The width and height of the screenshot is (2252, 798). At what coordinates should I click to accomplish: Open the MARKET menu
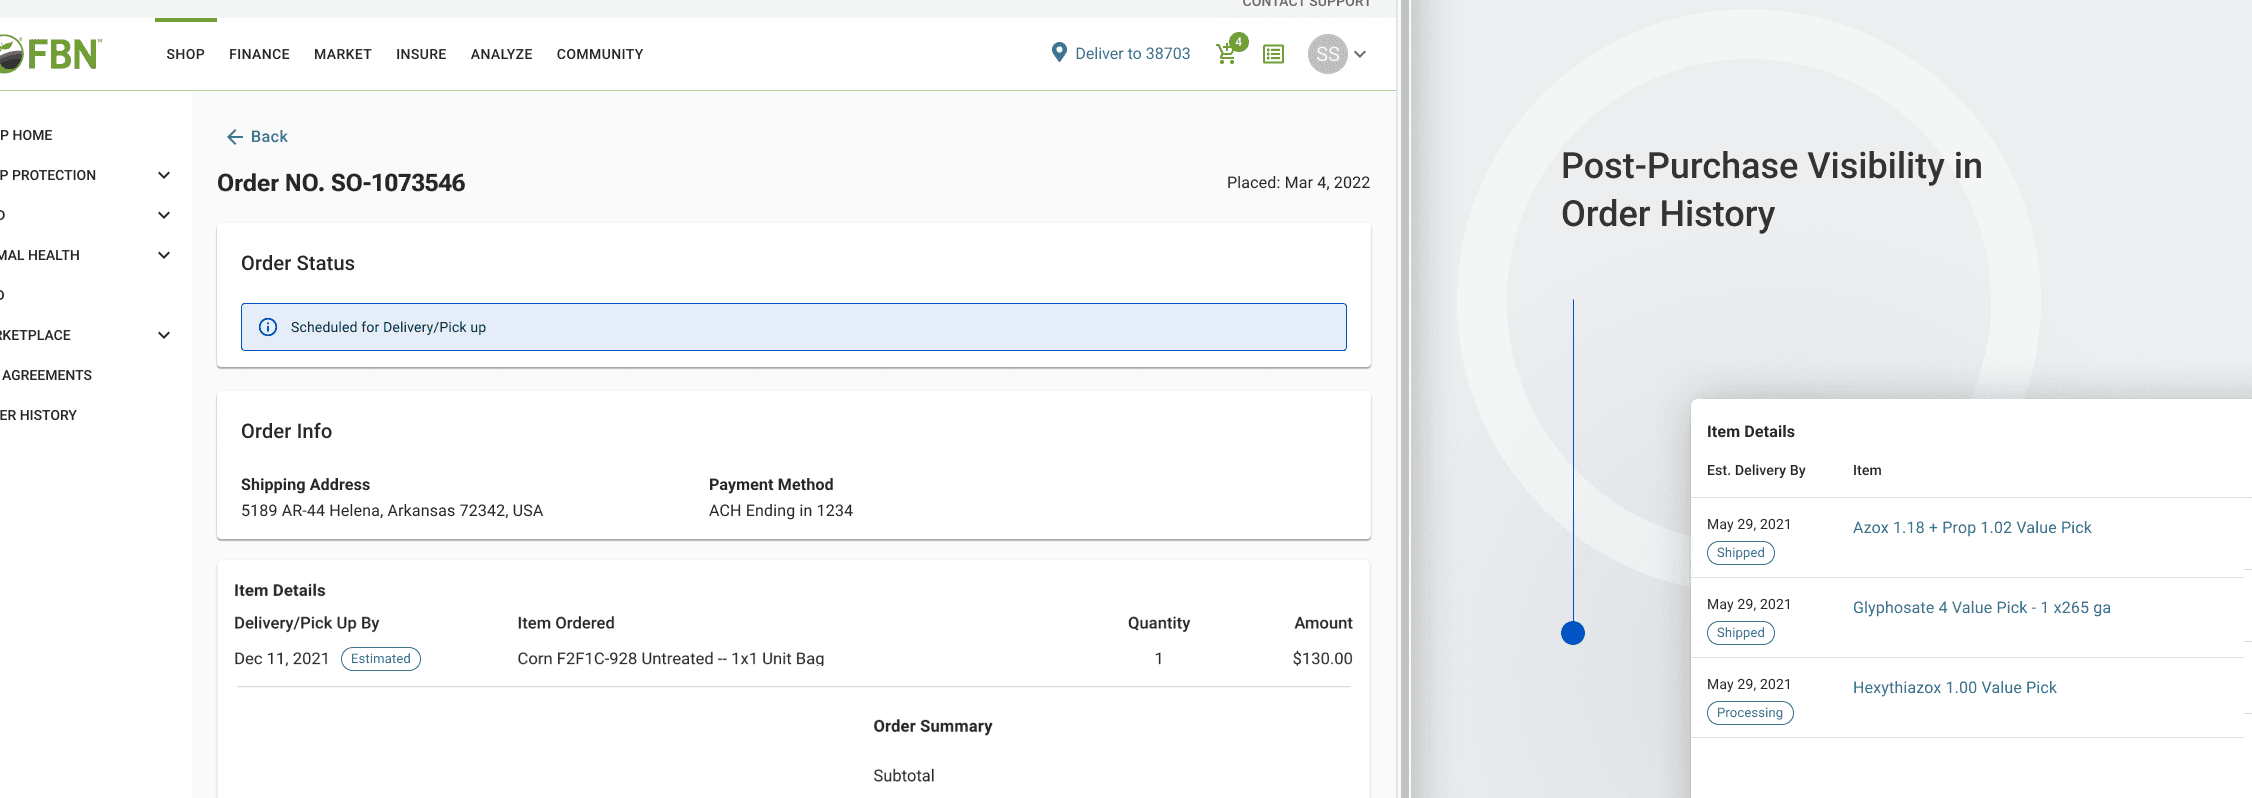[x=343, y=54]
